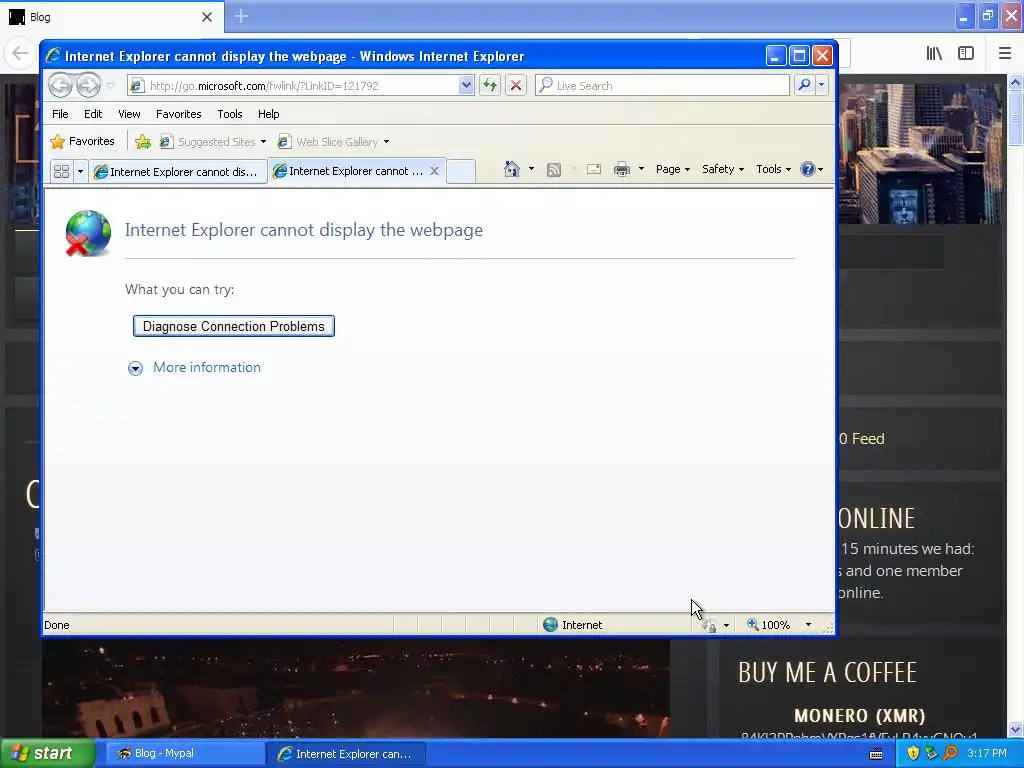Open the Favorites menu in menu bar
This screenshot has width=1024, height=768.
click(x=178, y=114)
